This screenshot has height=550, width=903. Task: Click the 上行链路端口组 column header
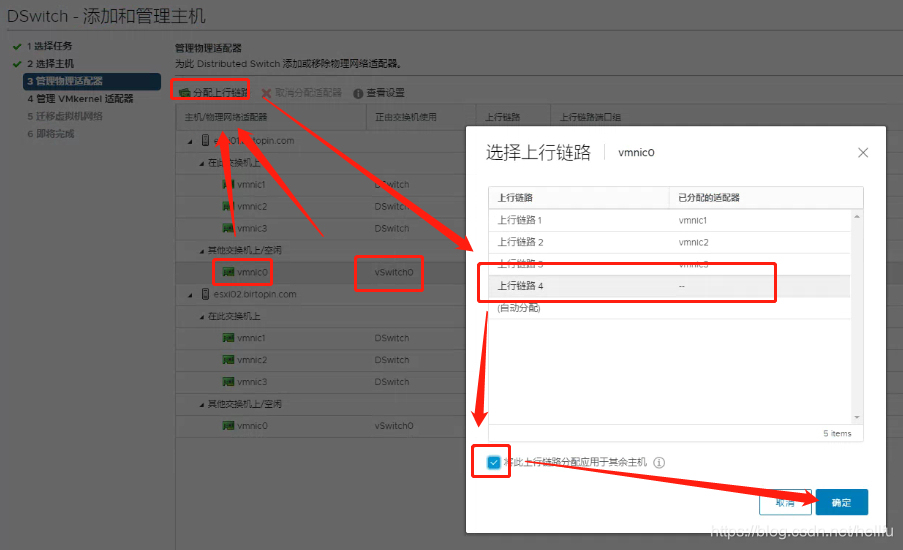click(590, 117)
